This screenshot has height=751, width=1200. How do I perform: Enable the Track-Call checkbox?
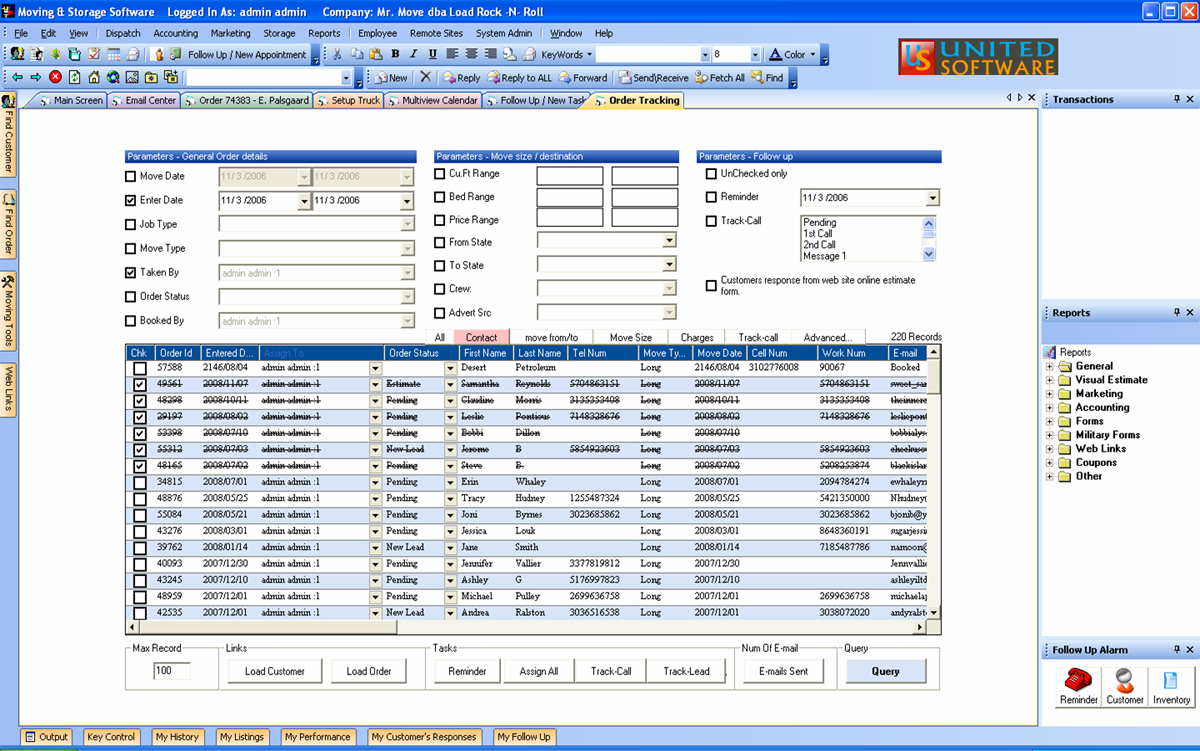(x=712, y=222)
